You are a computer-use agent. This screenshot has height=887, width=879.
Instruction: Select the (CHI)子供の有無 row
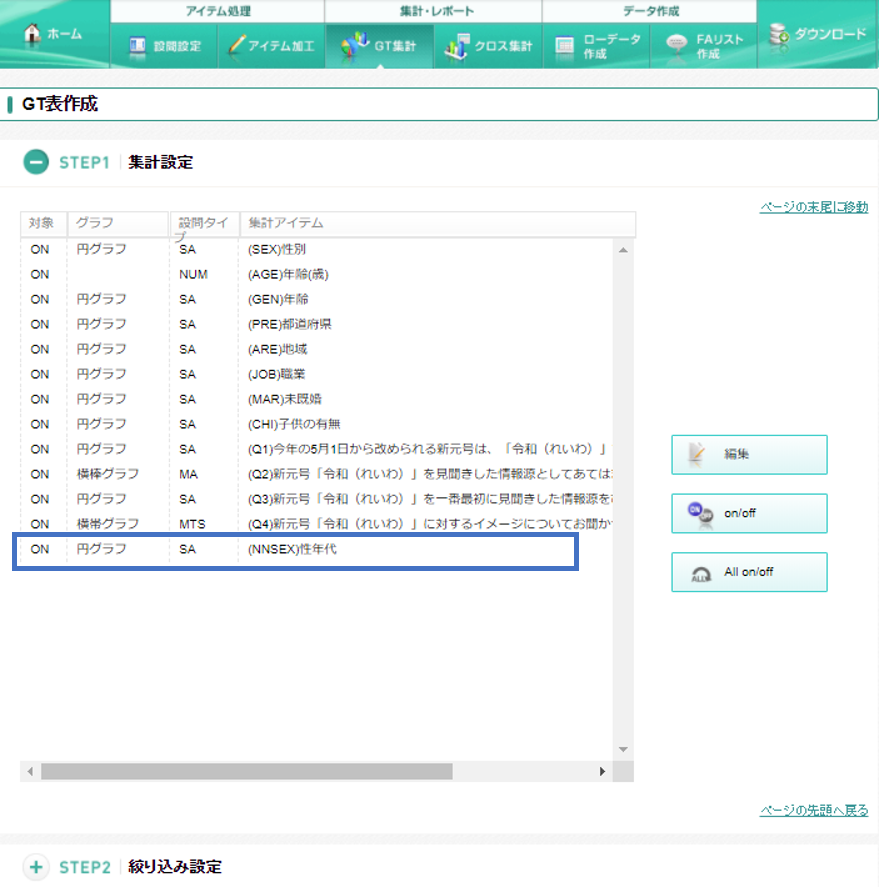[x=316, y=424]
